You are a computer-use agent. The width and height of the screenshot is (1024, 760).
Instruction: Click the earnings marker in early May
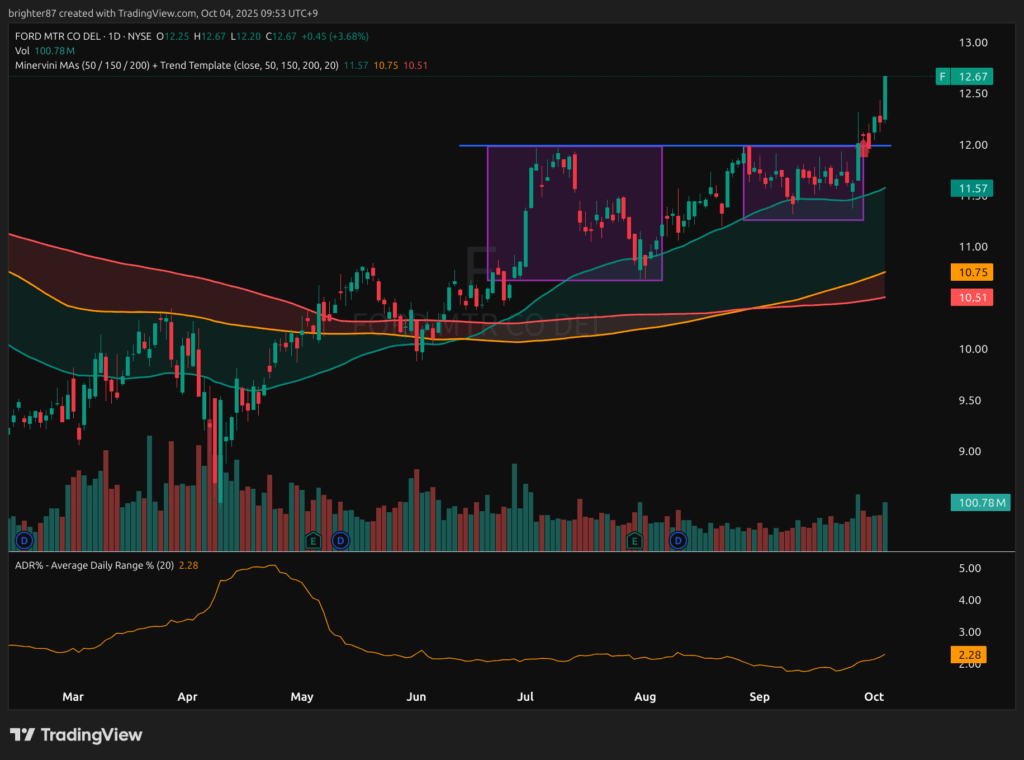[313, 540]
